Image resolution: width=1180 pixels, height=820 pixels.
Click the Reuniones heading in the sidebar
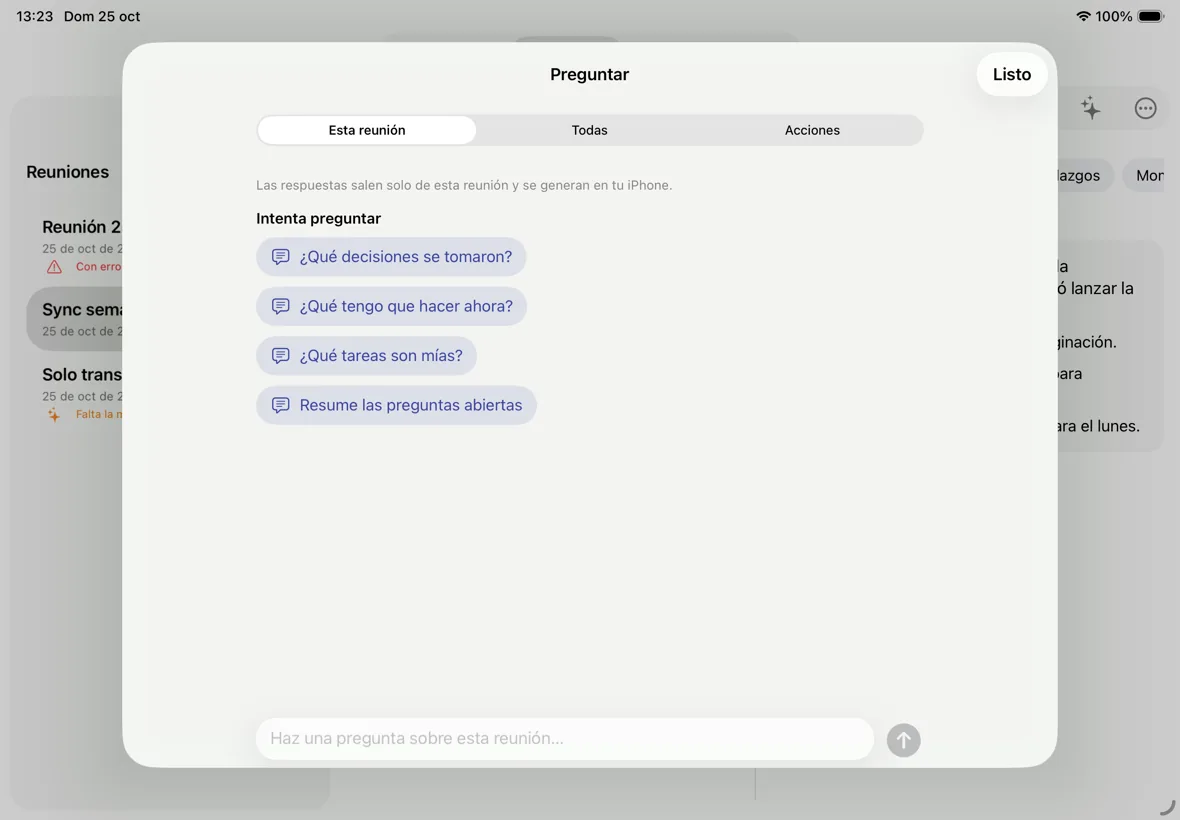point(68,172)
